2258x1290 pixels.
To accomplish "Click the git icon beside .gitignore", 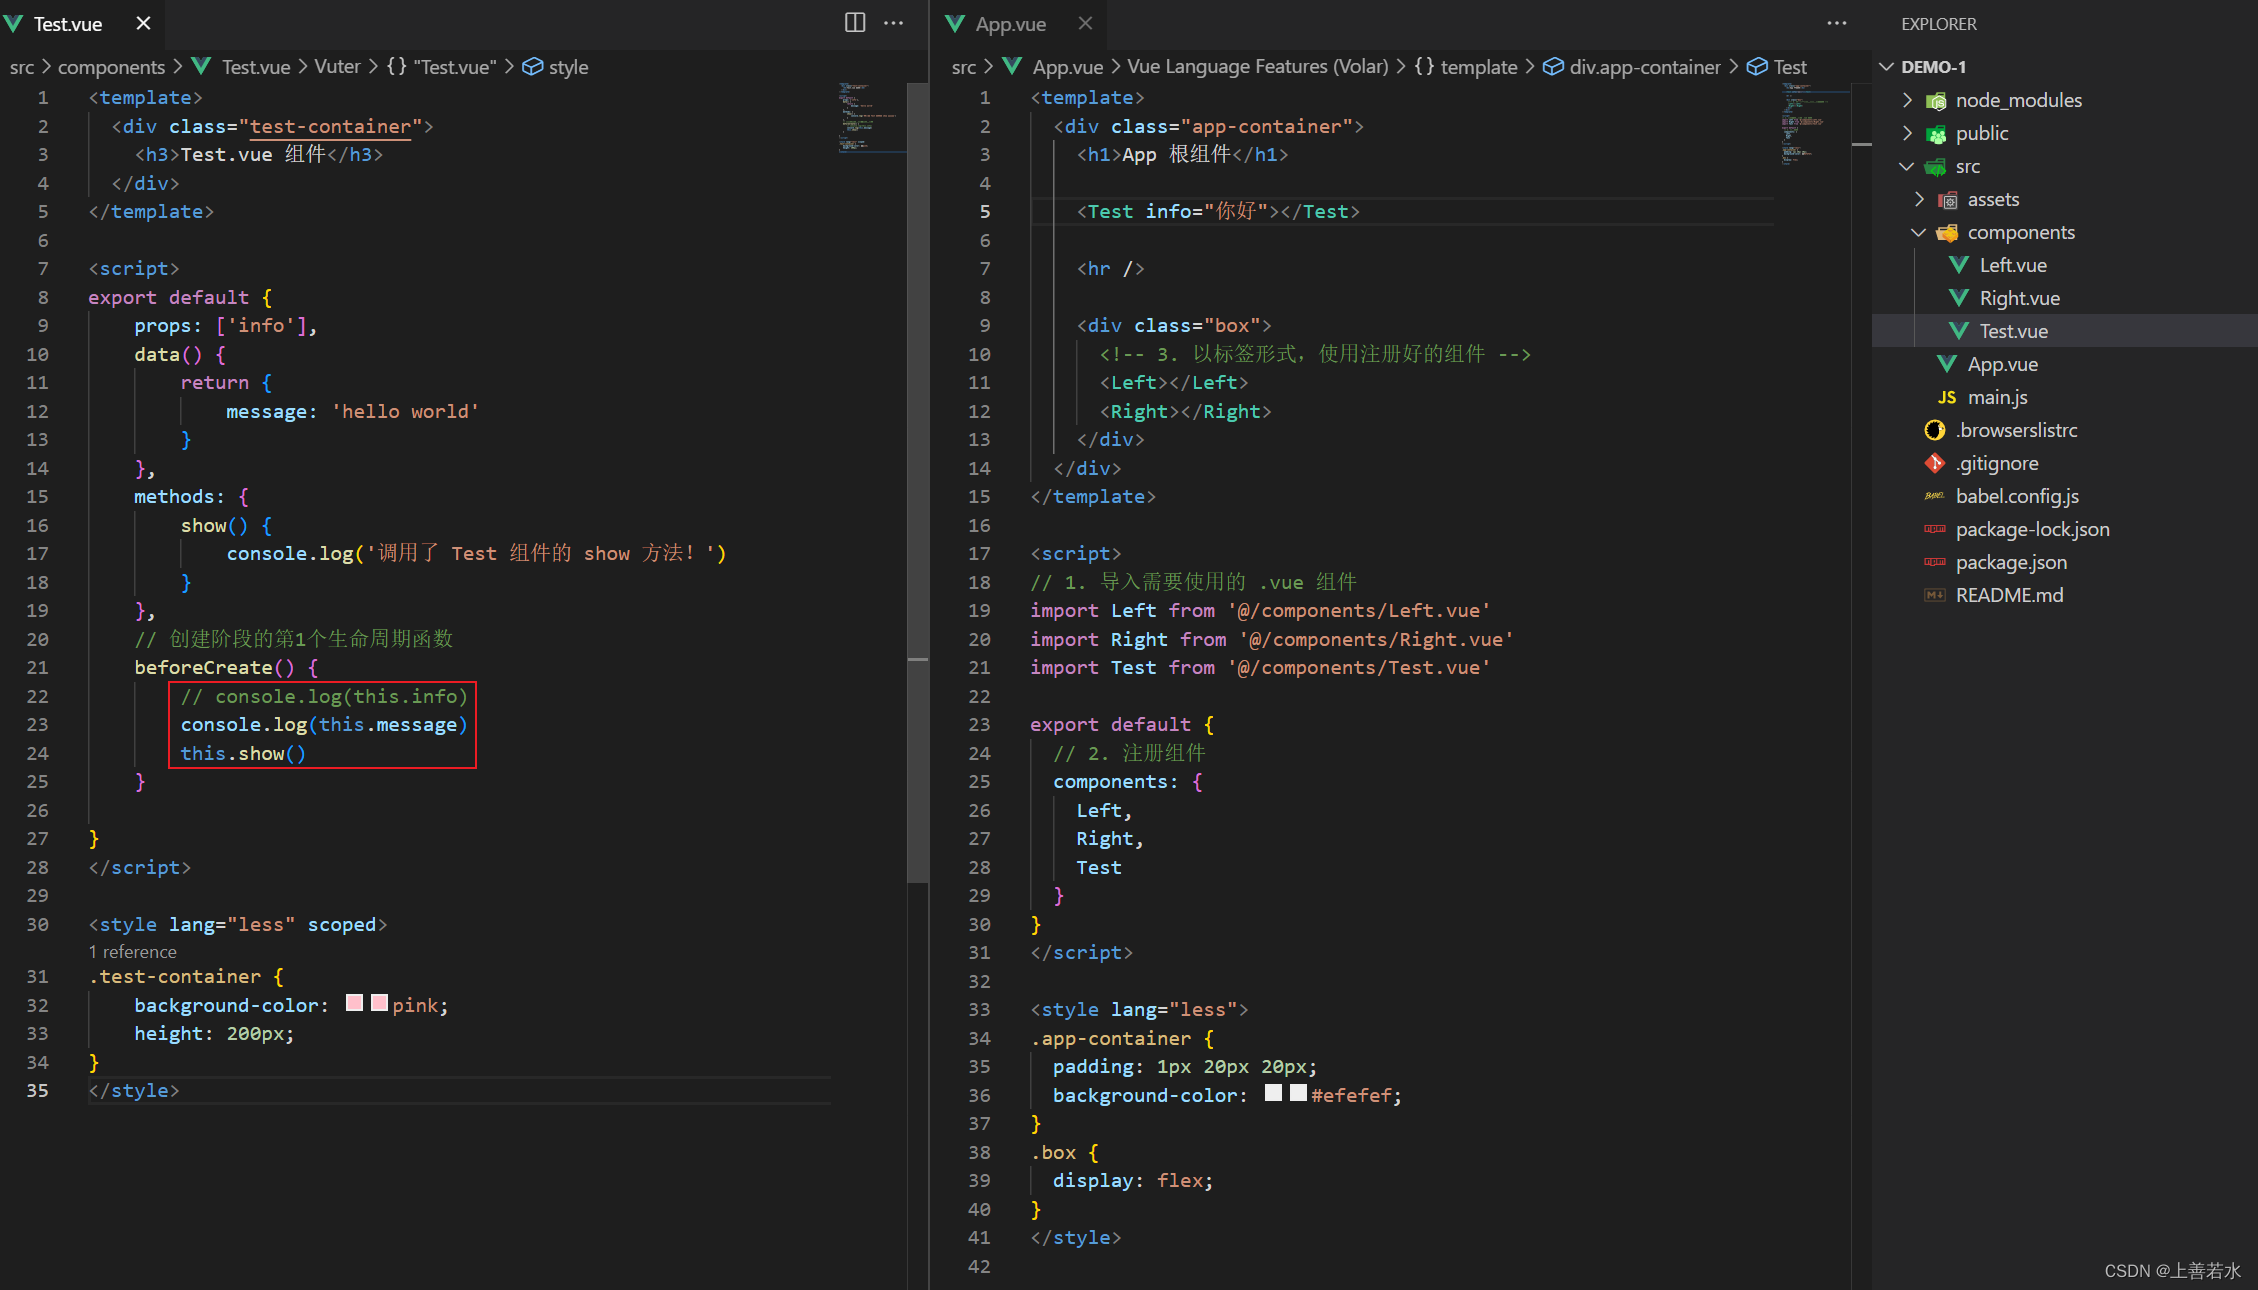I will tap(1935, 463).
